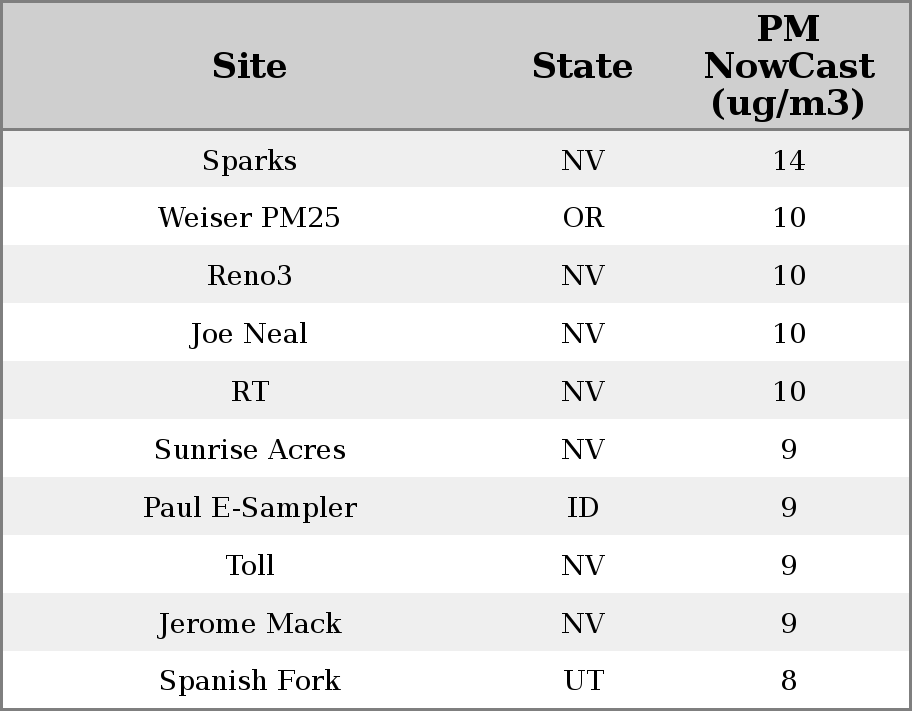Click the NV state cell for Sparks
This screenshot has height=711, width=912.
pos(583,160)
